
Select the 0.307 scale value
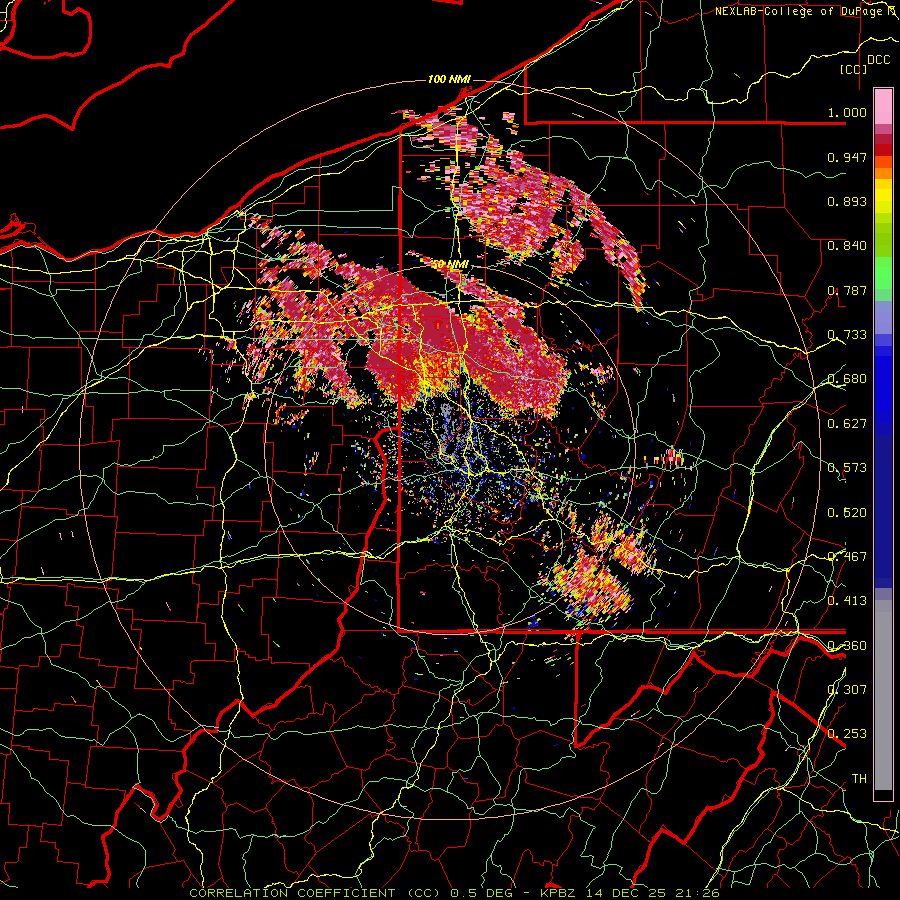(847, 689)
